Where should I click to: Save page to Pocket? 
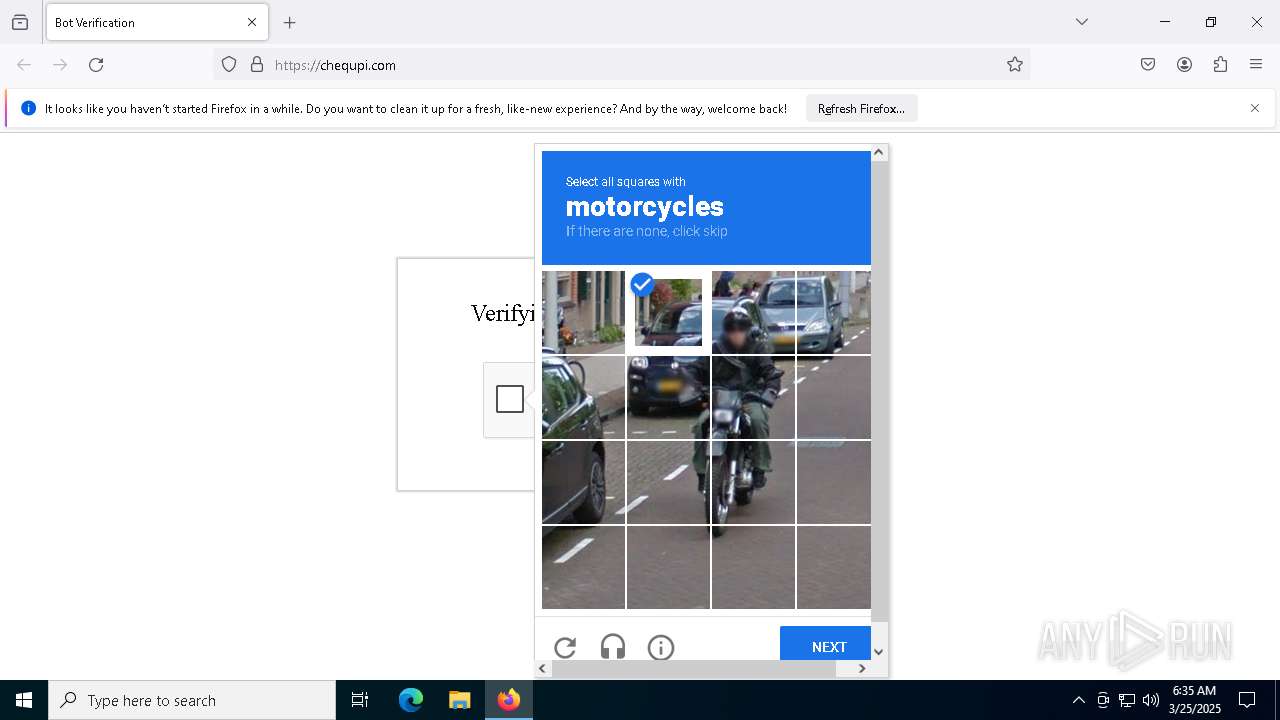click(x=1148, y=65)
